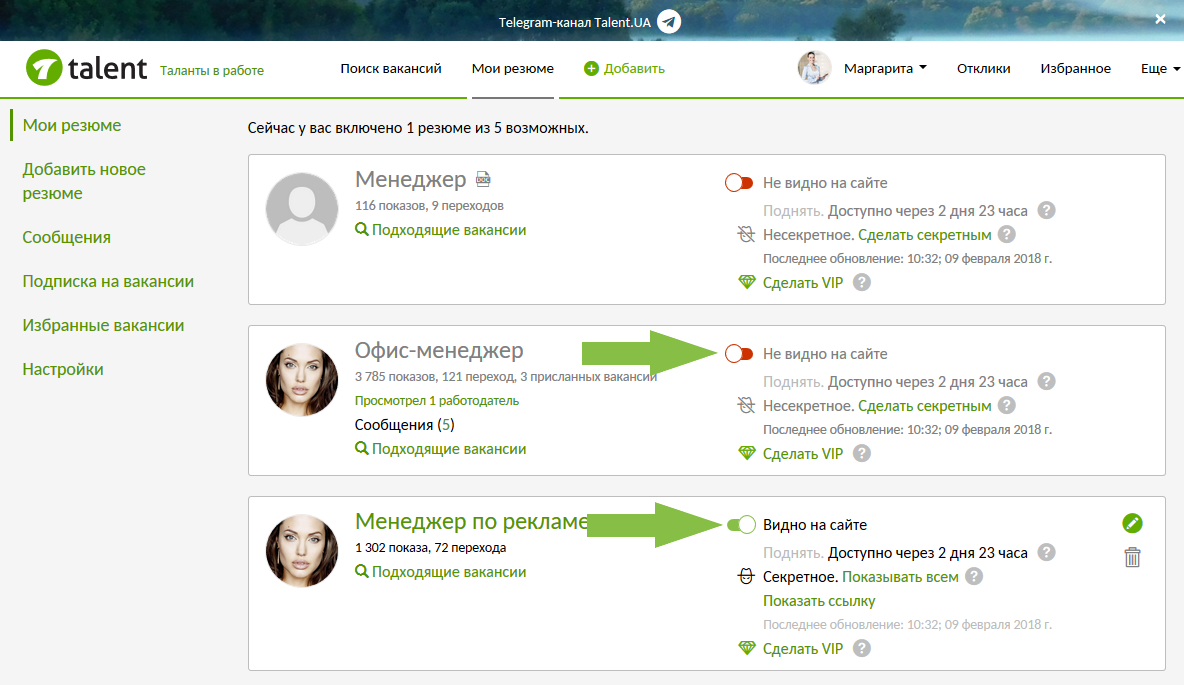Open the Telegram channel icon in banner
Screen dimensions: 1184x685
point(669,22)
